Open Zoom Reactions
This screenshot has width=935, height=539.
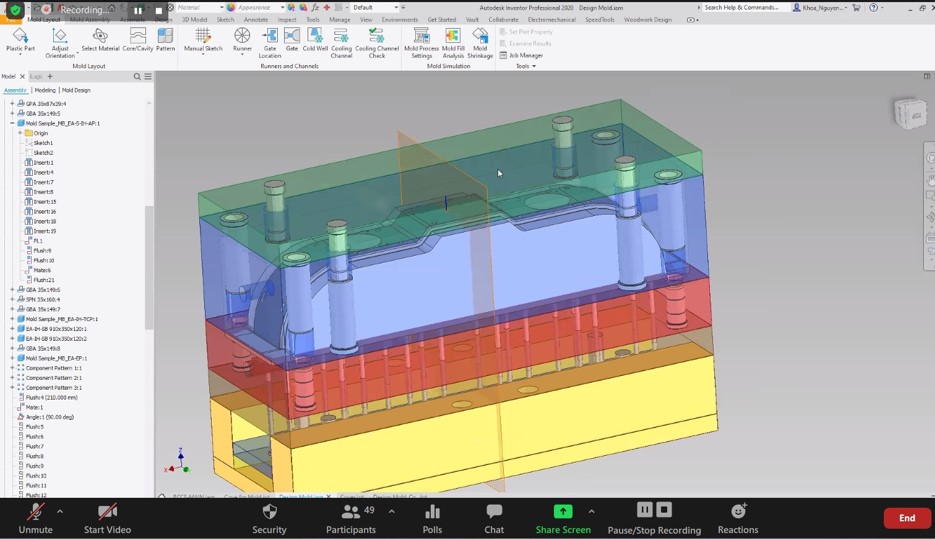pos(738,519)
